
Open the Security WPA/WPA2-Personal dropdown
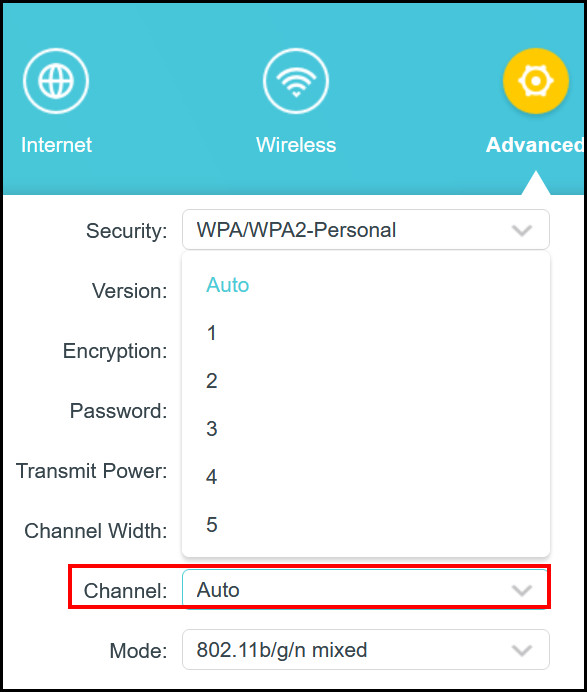(x=366, y=230)
